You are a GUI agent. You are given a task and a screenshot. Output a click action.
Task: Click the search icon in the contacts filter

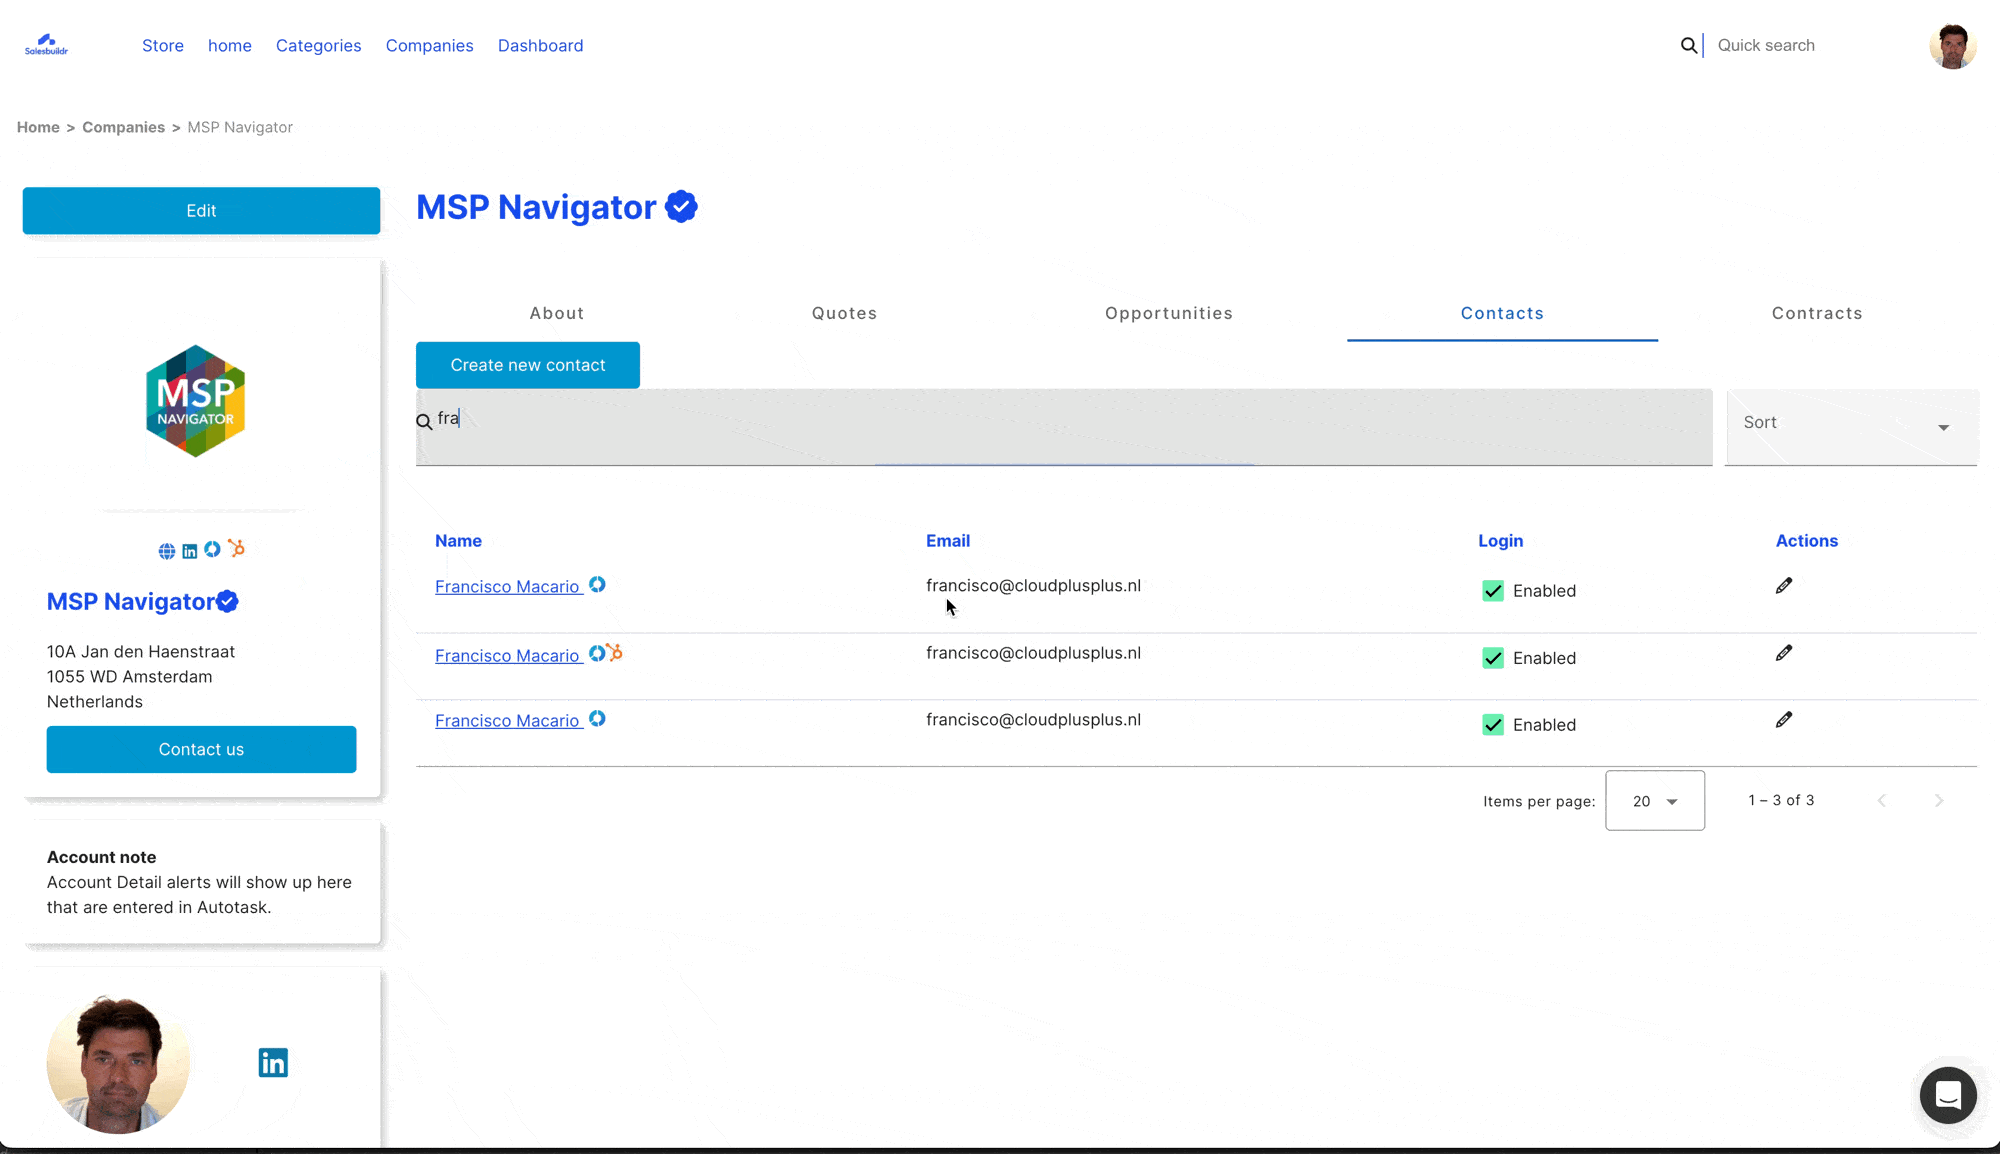tap(424, 422)
